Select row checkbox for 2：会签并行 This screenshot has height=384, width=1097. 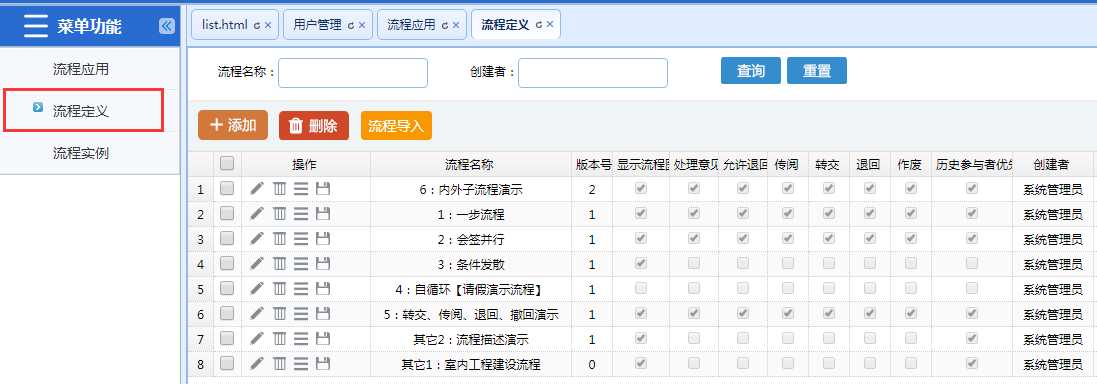pyautogui.click(x=227, y=239)
